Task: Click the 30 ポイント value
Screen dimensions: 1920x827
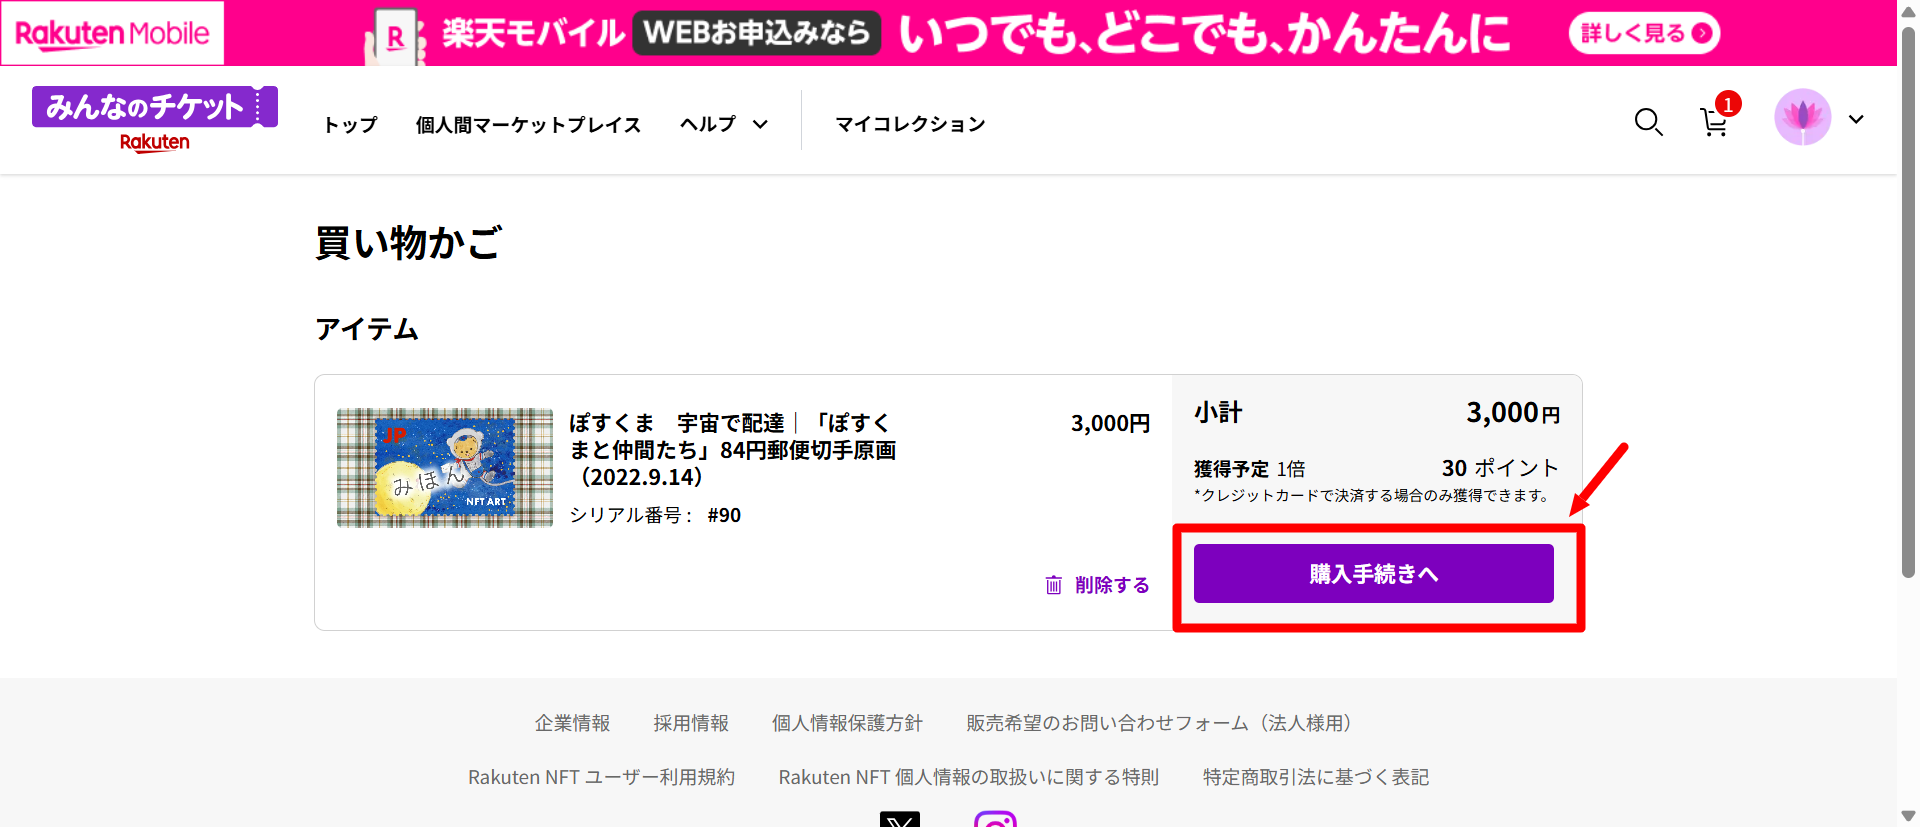Action: coord(1500,468)
